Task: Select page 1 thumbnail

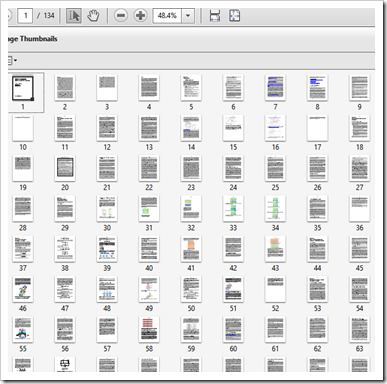Action: [x=23, y=88]
